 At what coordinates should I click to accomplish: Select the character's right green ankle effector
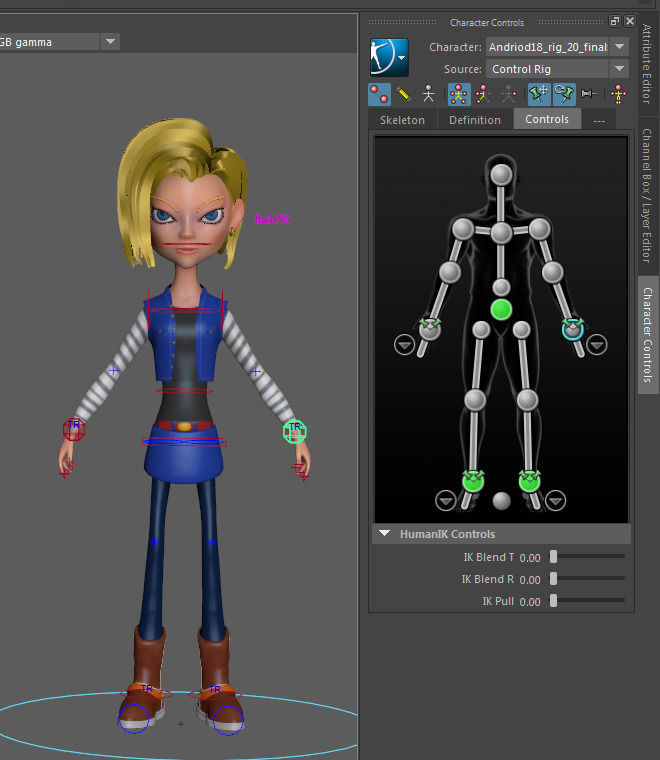473,481
